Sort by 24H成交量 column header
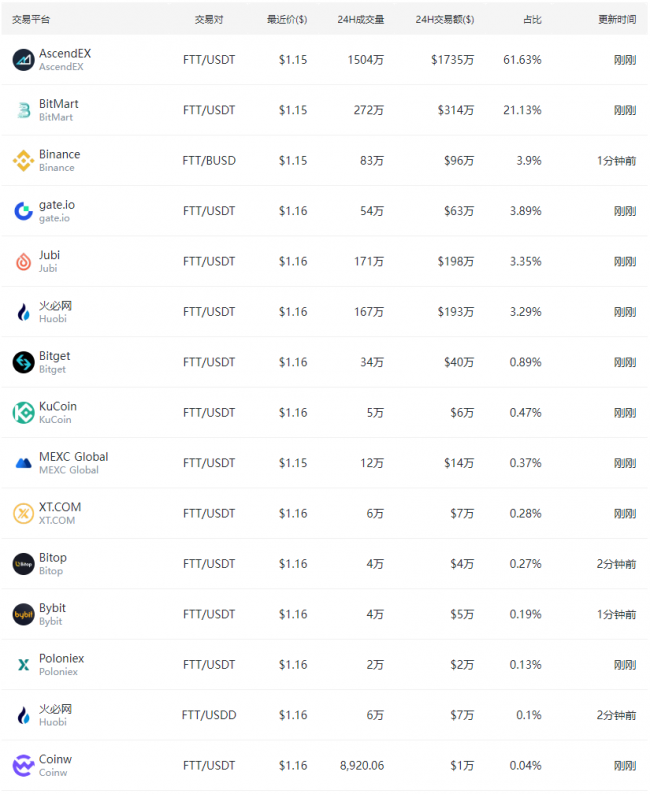Screen dimensions: 650x794 coord(360,19)
